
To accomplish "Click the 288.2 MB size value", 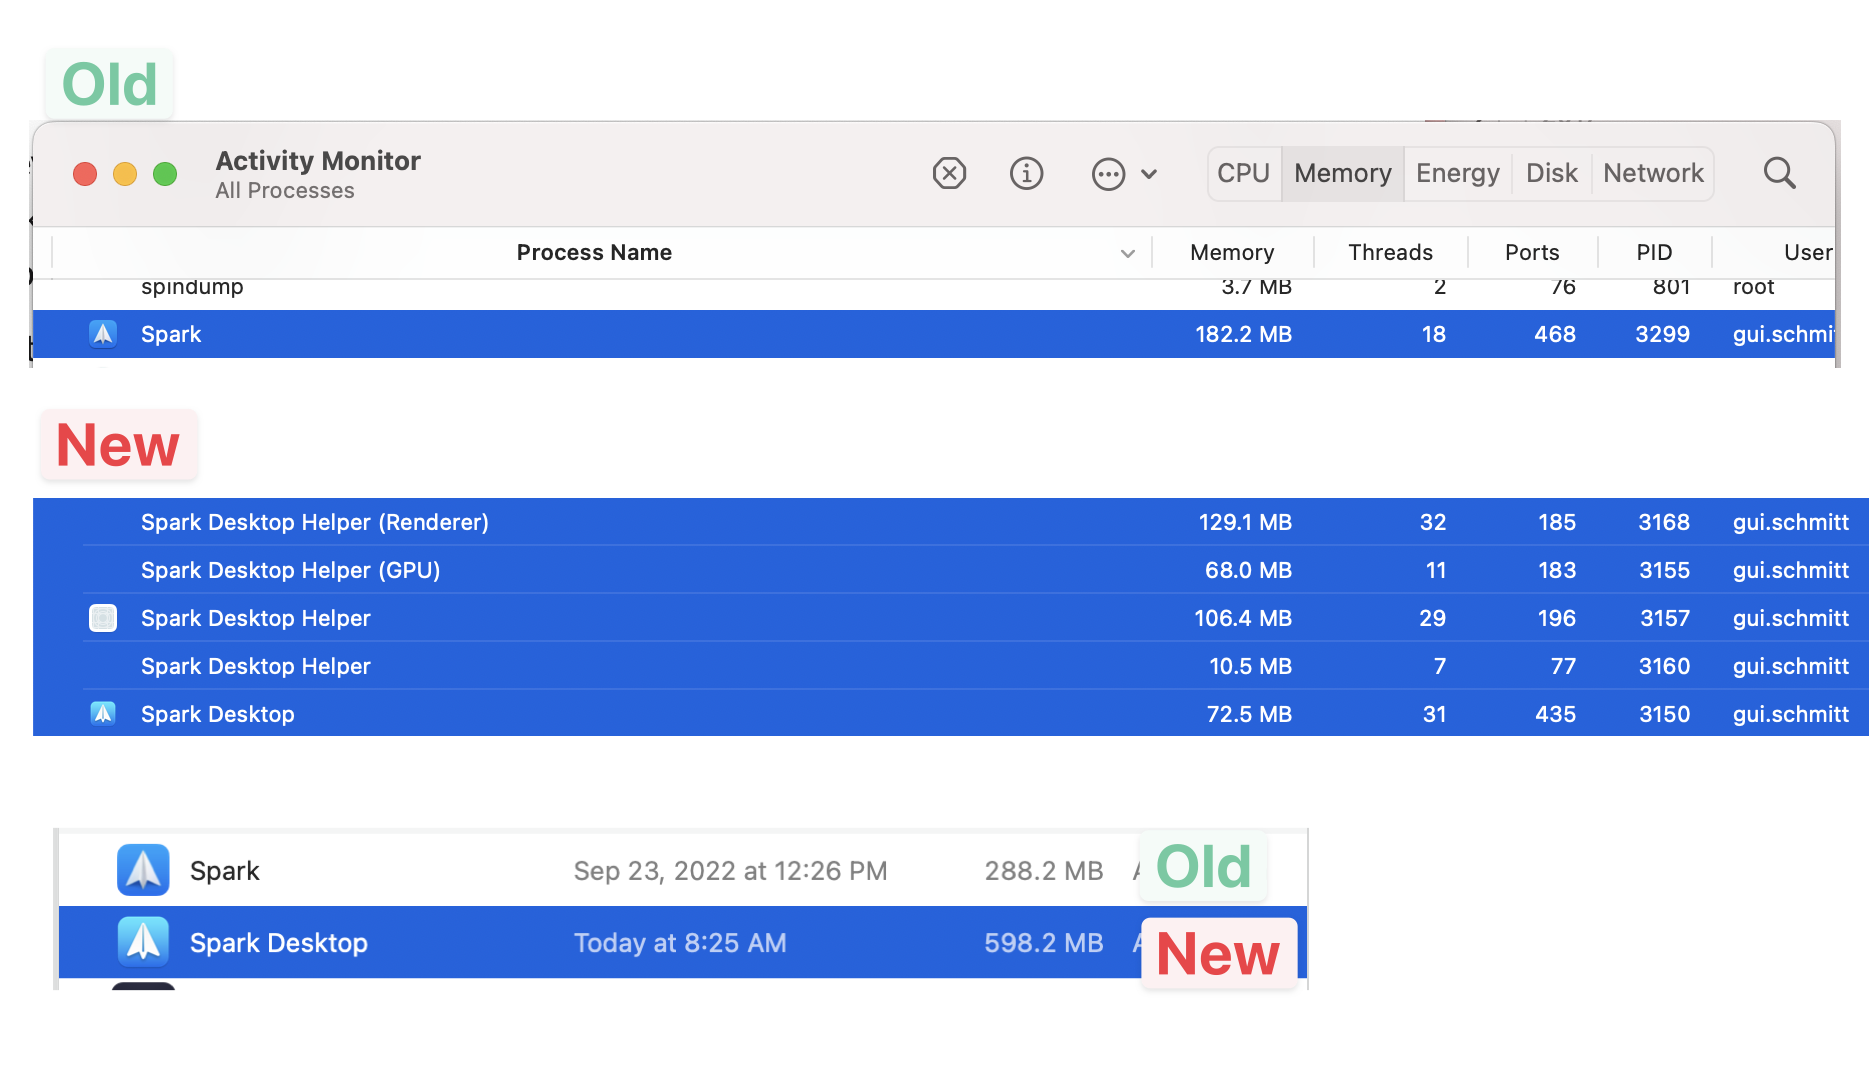I will [x=1044, y=871].
